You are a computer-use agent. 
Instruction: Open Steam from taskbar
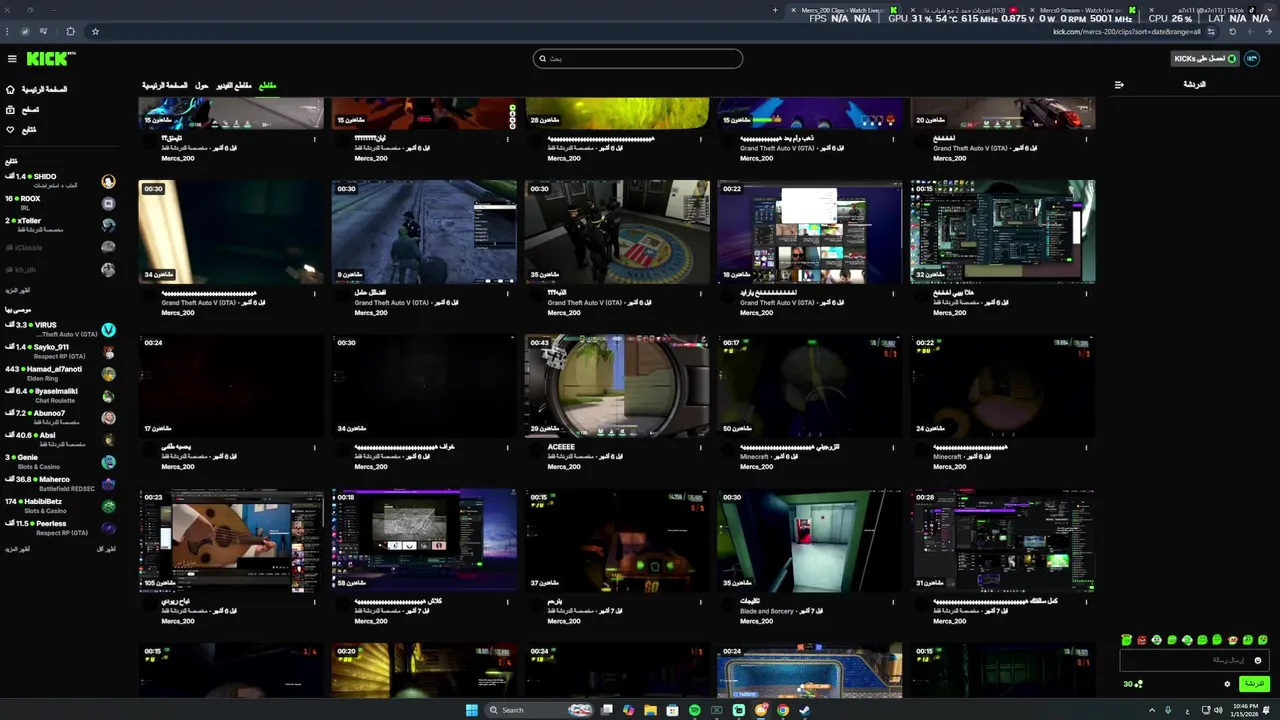coord(805,710)
